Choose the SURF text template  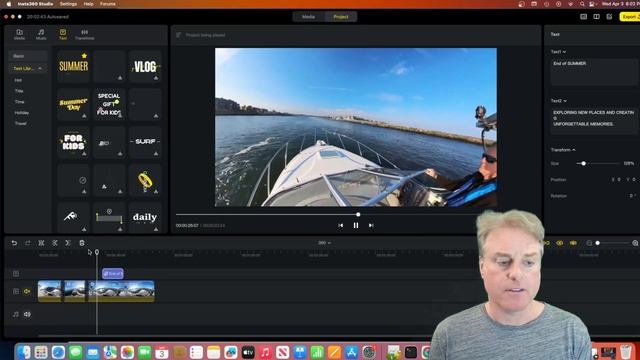point(145,142)
